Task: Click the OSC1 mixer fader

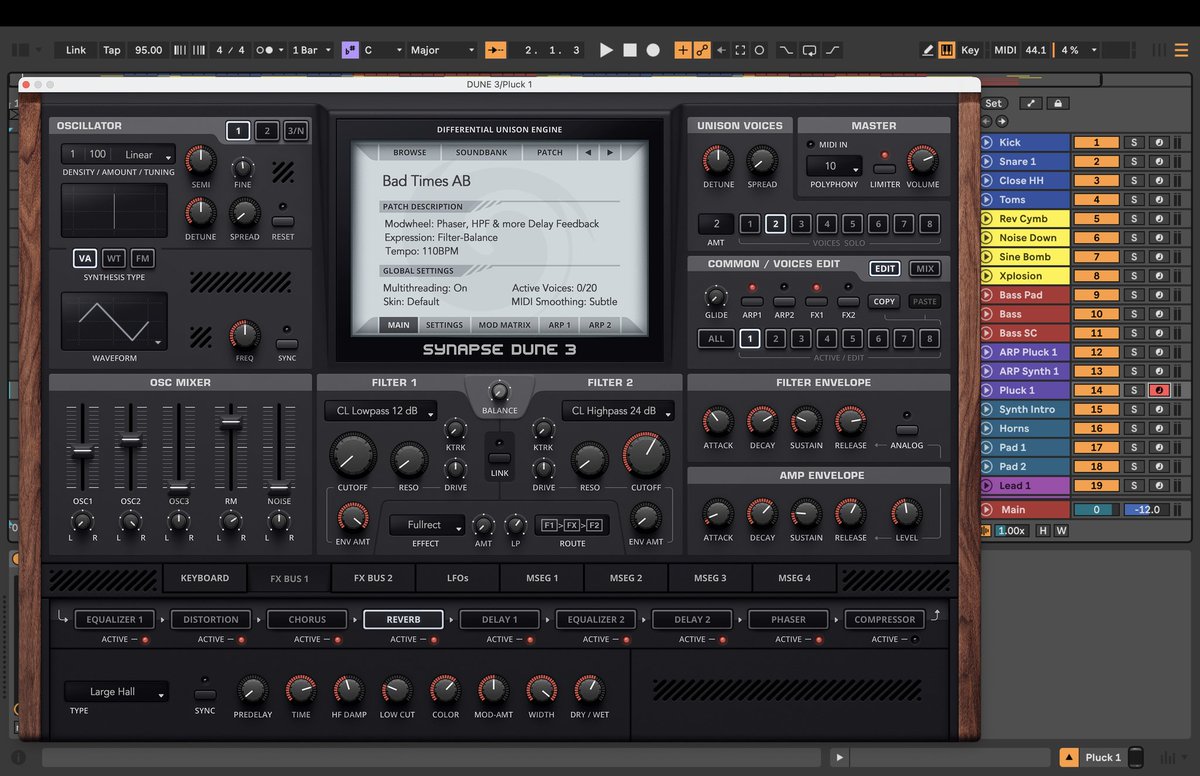Action: (x=83, y=451)
